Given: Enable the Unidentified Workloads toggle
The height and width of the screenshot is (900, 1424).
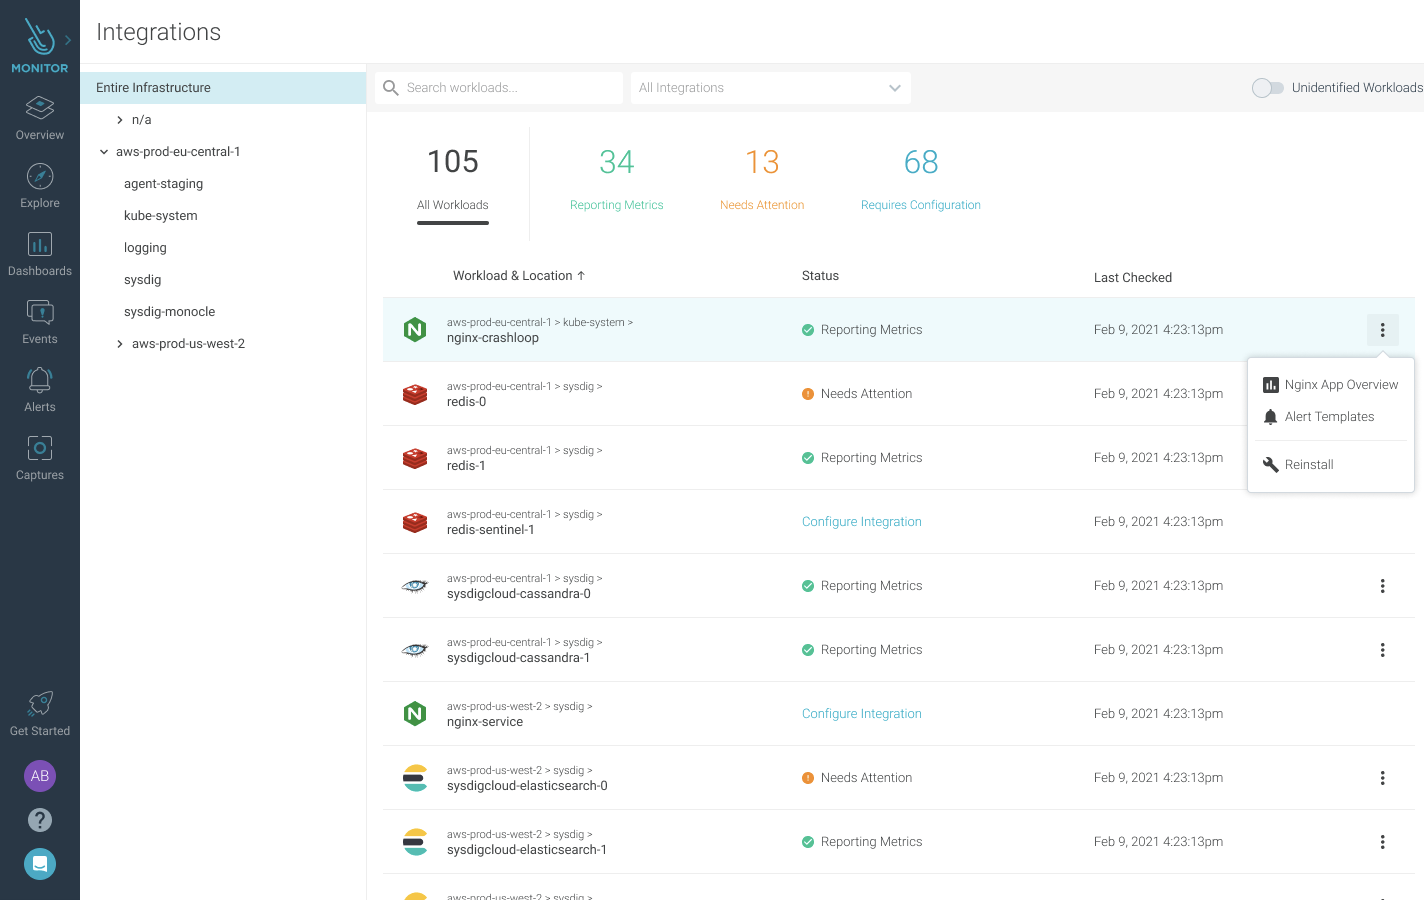Looking at the screenshot, I should click(1267, 88).
